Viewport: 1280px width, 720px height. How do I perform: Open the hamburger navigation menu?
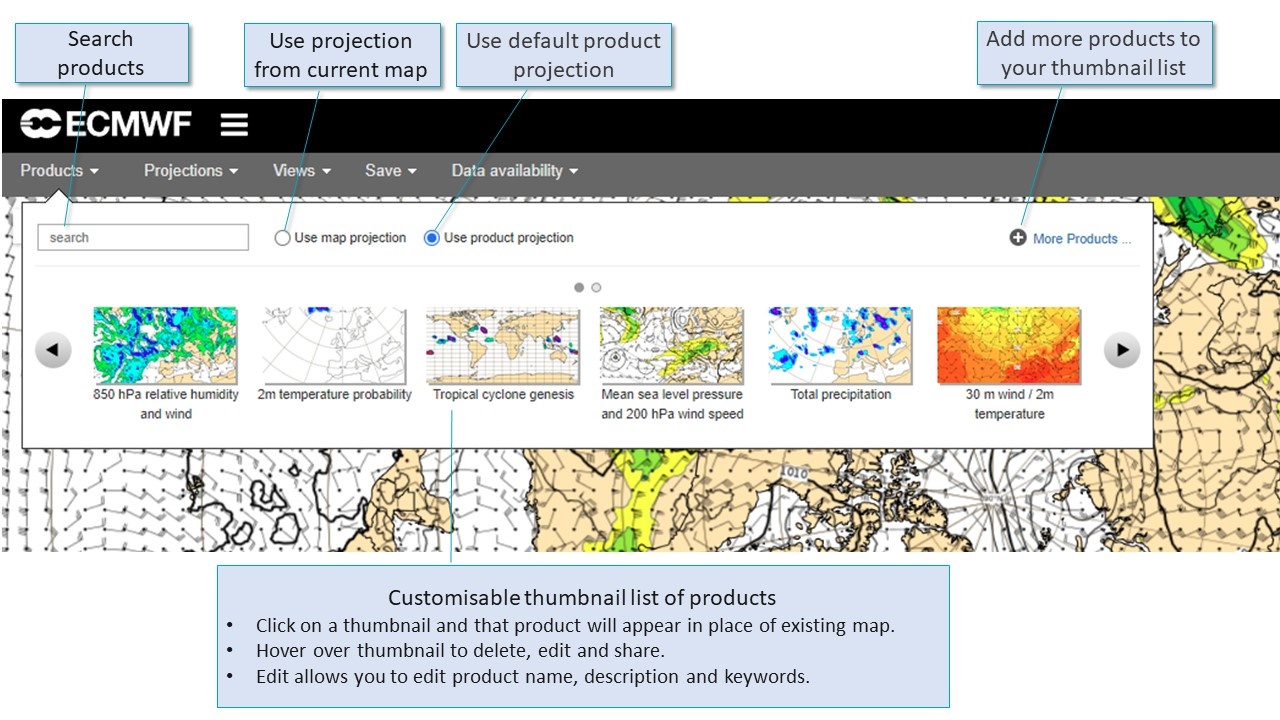pyautogui.click(x=233, y=124)
